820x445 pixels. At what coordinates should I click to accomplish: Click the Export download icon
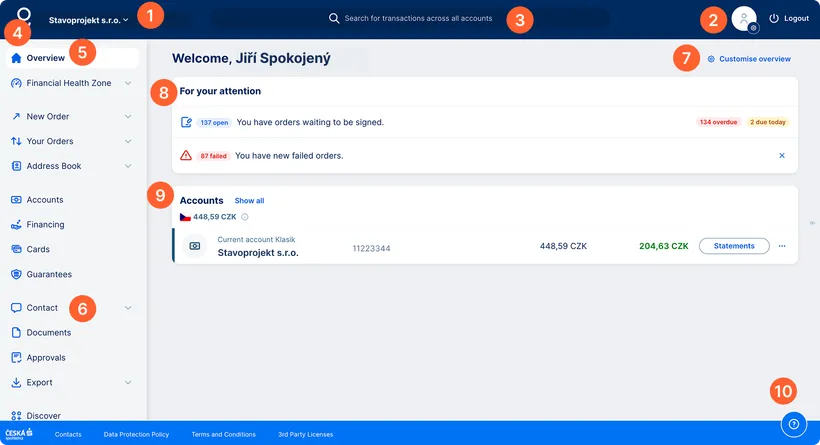coord(16,383)
